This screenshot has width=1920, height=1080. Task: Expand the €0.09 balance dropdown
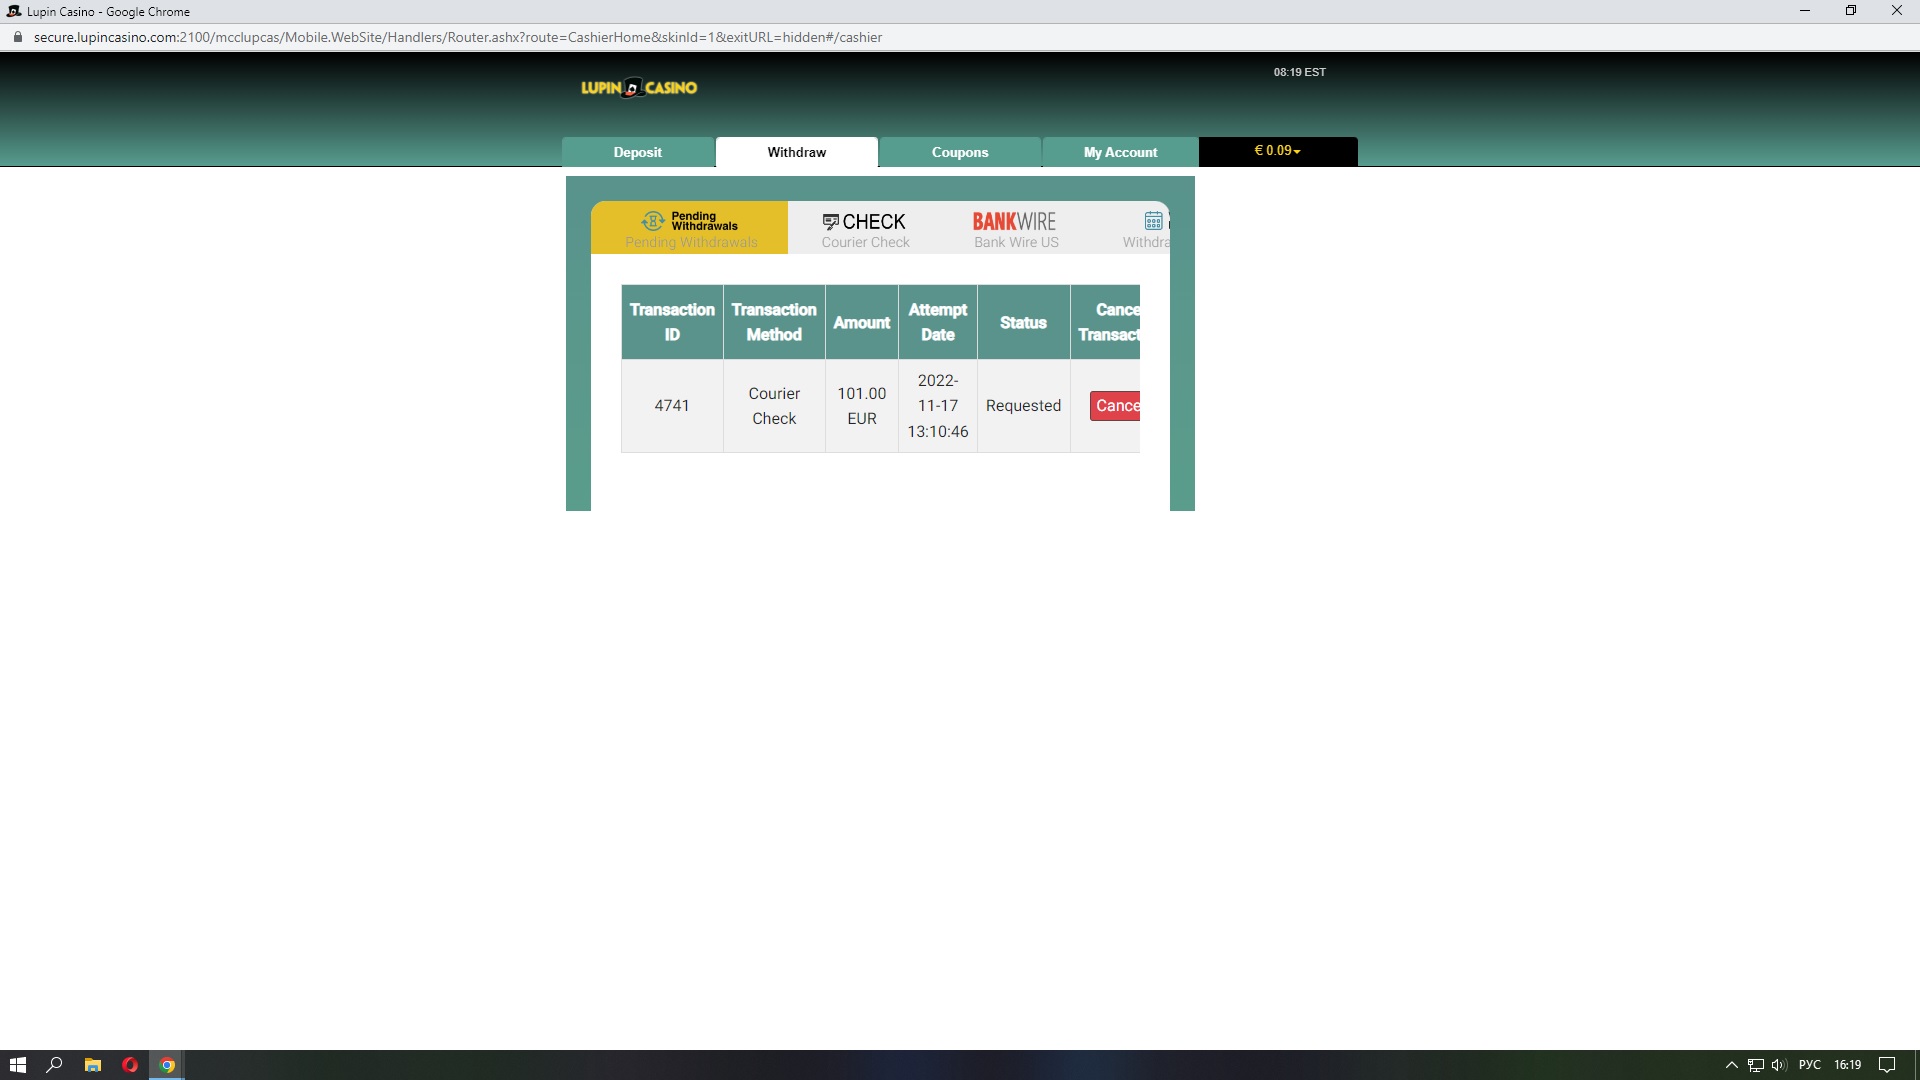tap(1277, 151)
